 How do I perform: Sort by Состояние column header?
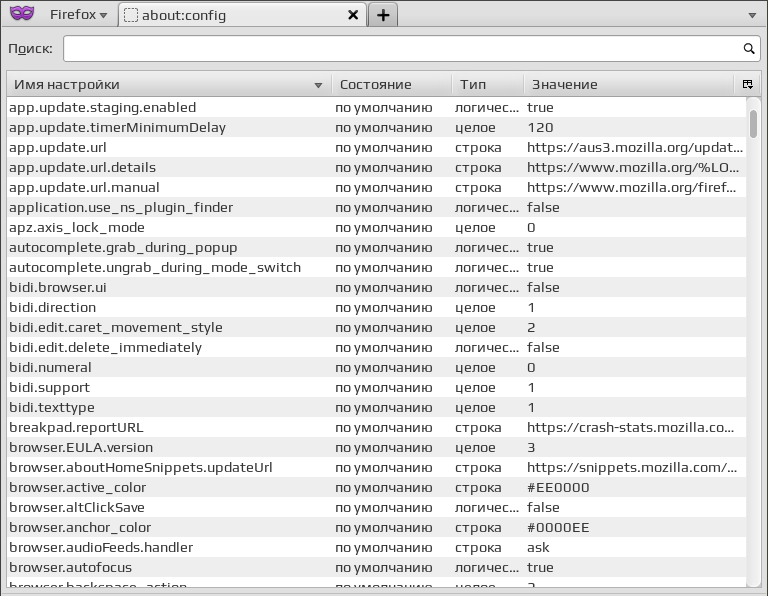coord(391,84)
